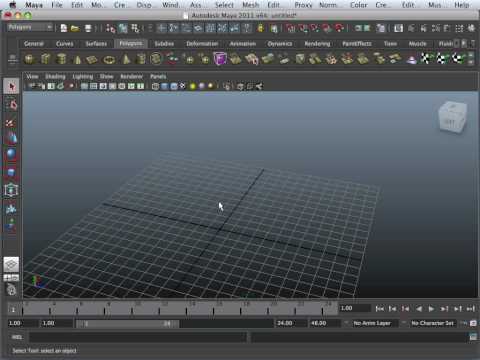Click the shelf scroll arrows at right

click(471, 59)
